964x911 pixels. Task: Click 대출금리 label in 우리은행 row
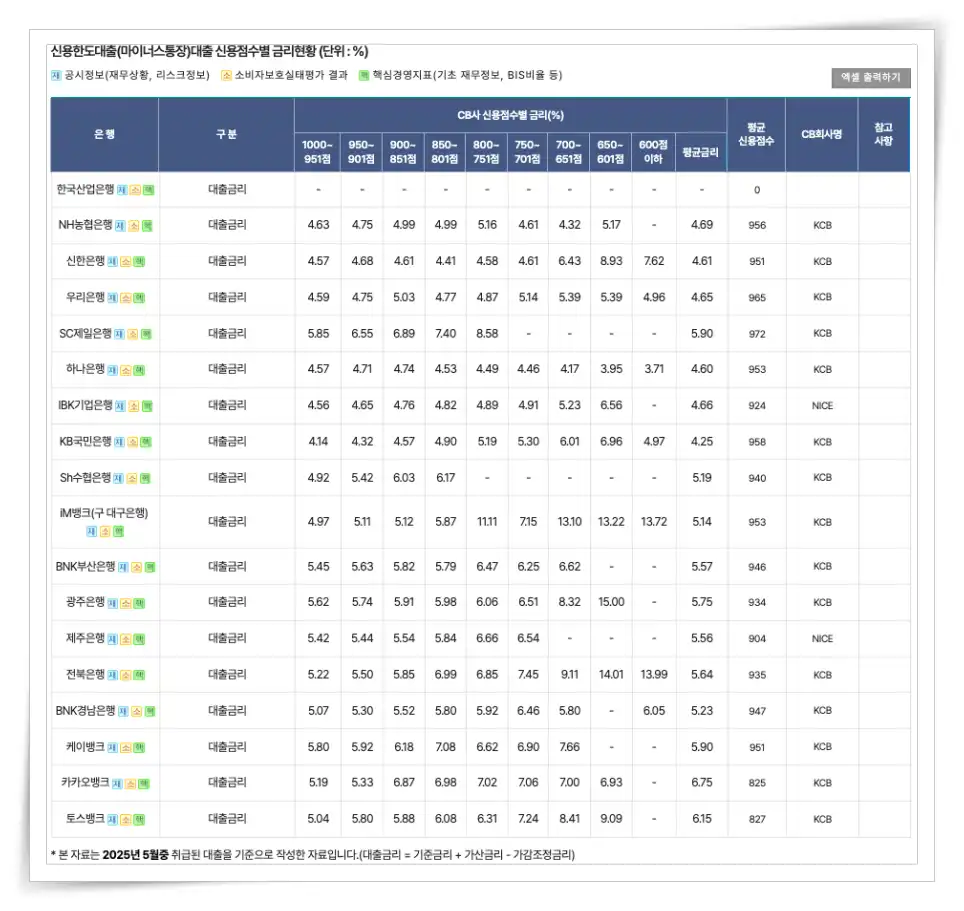click(227, 298)
